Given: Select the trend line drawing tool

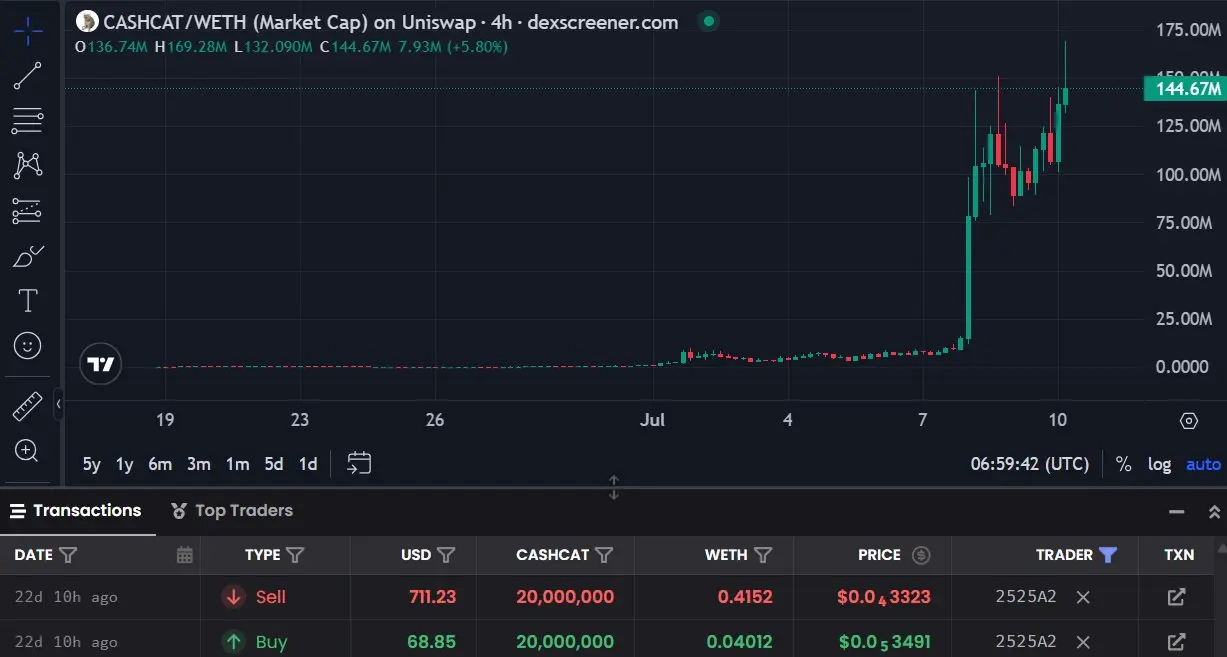Looking at the screenshot, I should [28, 76].
